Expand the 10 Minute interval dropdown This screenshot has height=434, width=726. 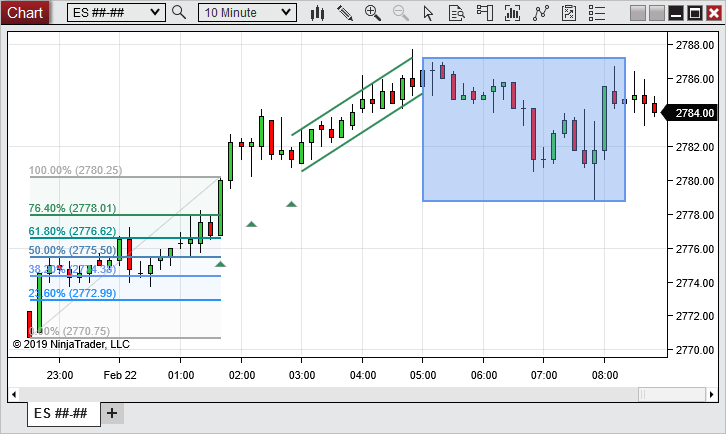click(x=286, y=13)
